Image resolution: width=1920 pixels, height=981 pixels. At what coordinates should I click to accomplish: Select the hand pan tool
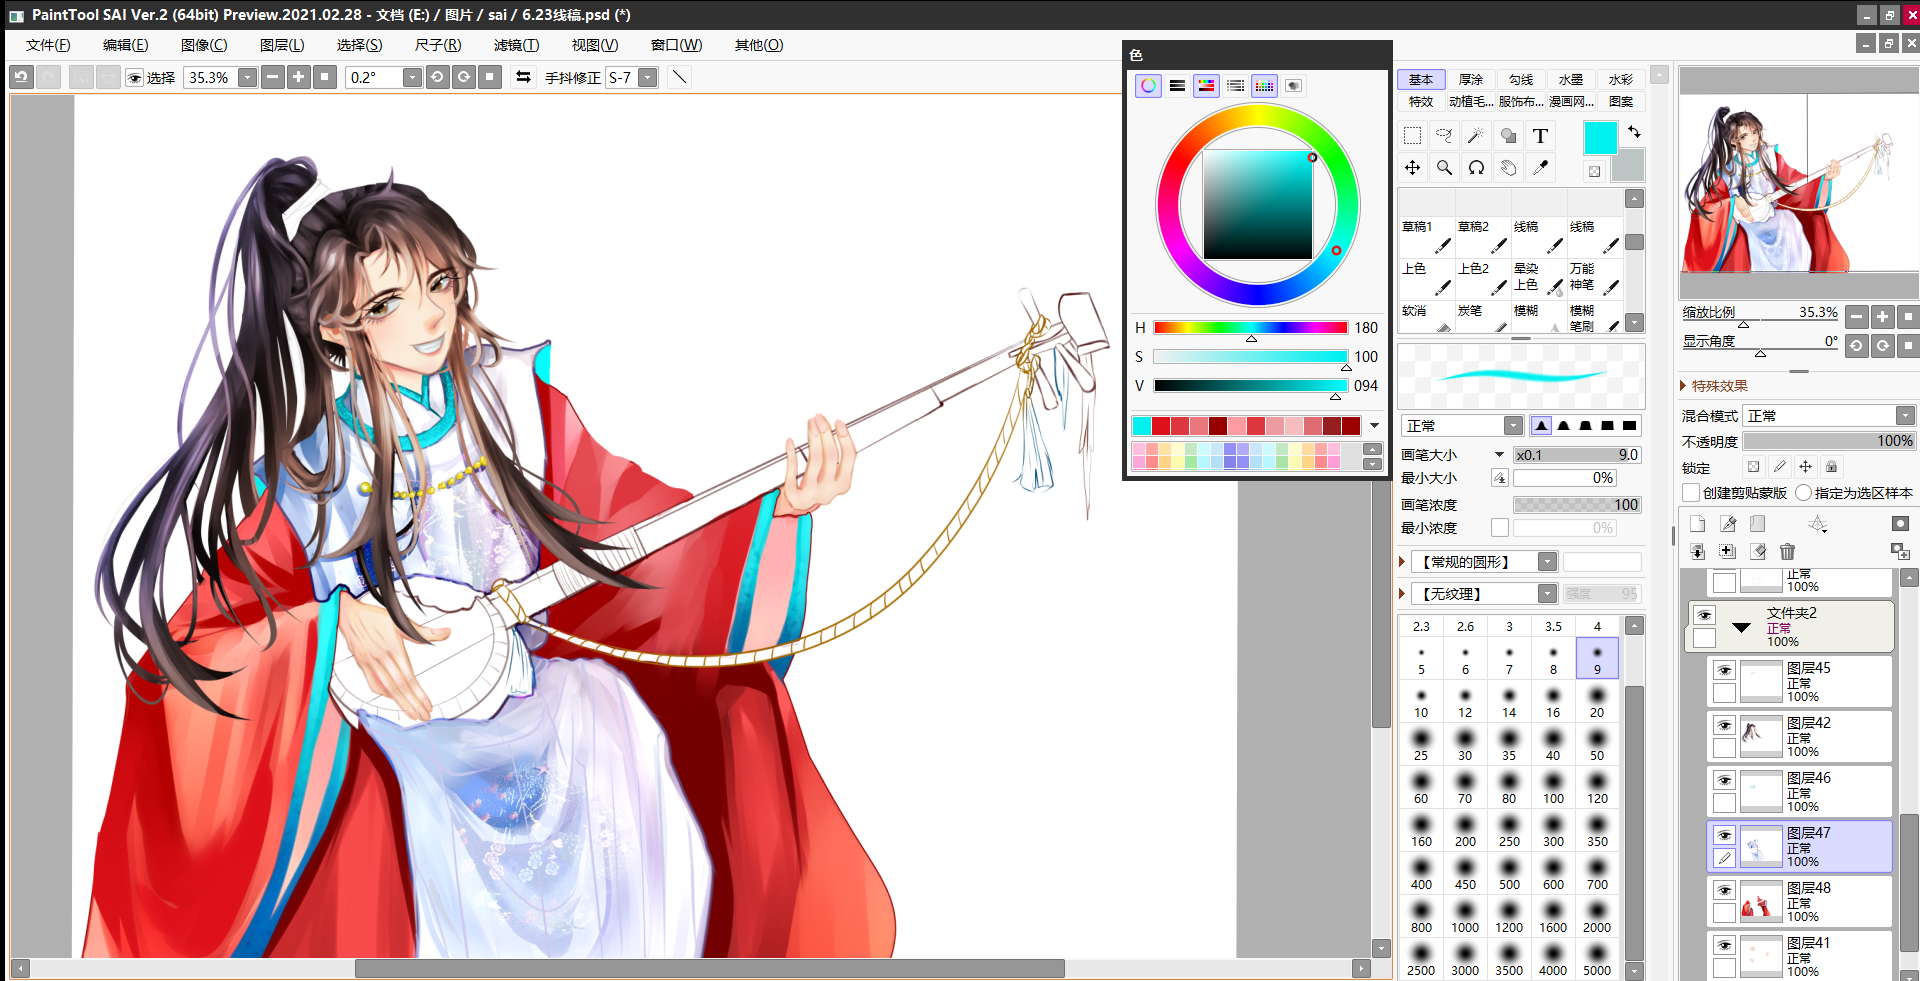1508,168
